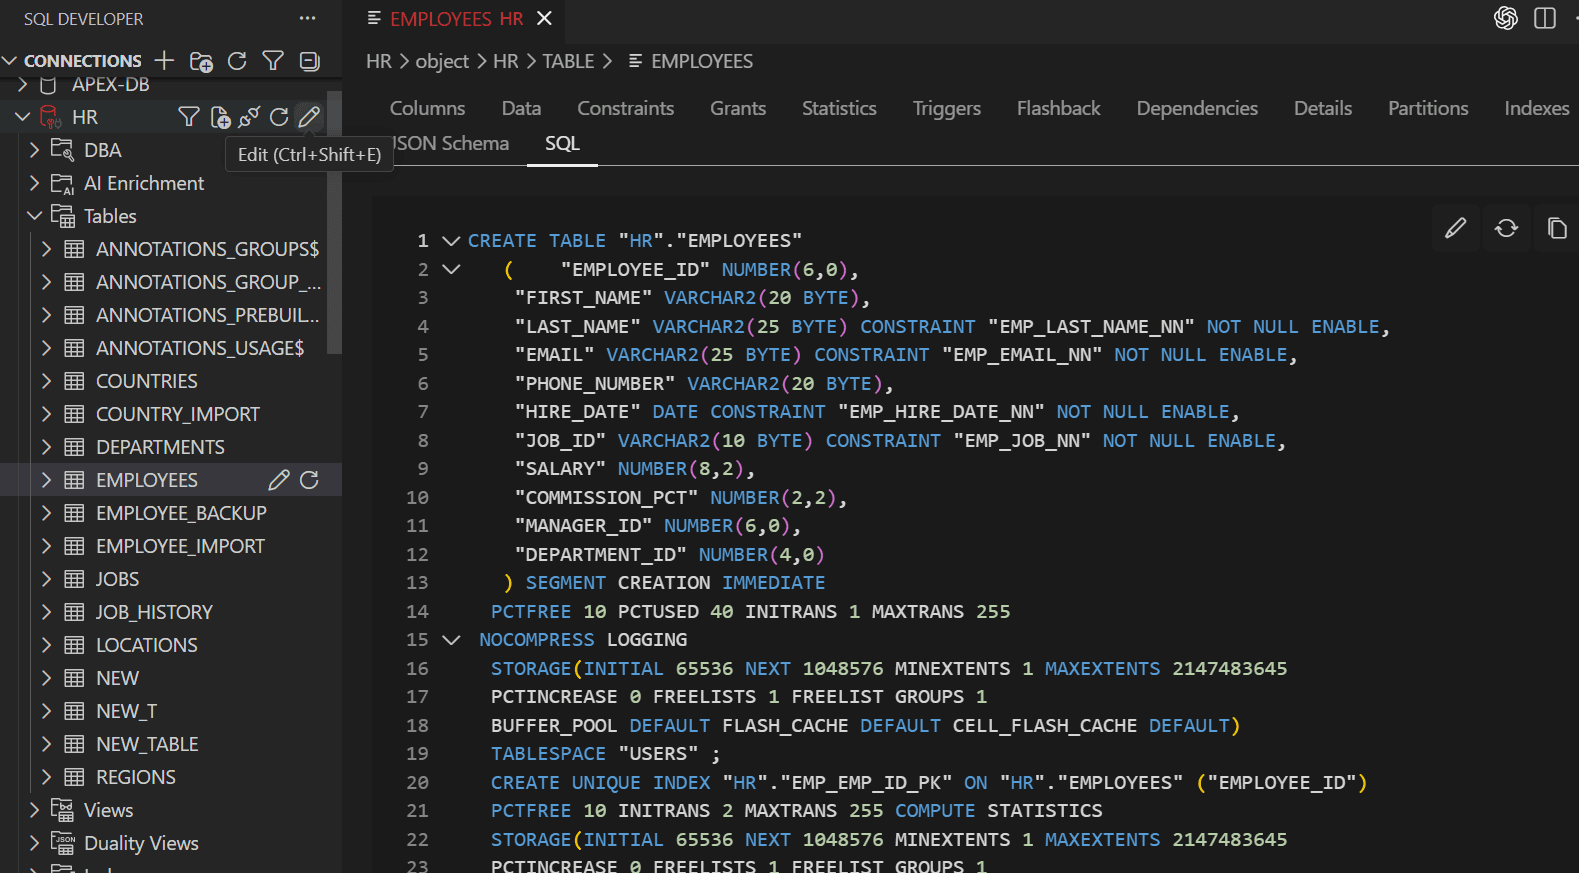Viewport: 1579px width, 873px height.
Task: Fold the NOCOMPRESS block at line 15
Action: (x=451, y=640)
